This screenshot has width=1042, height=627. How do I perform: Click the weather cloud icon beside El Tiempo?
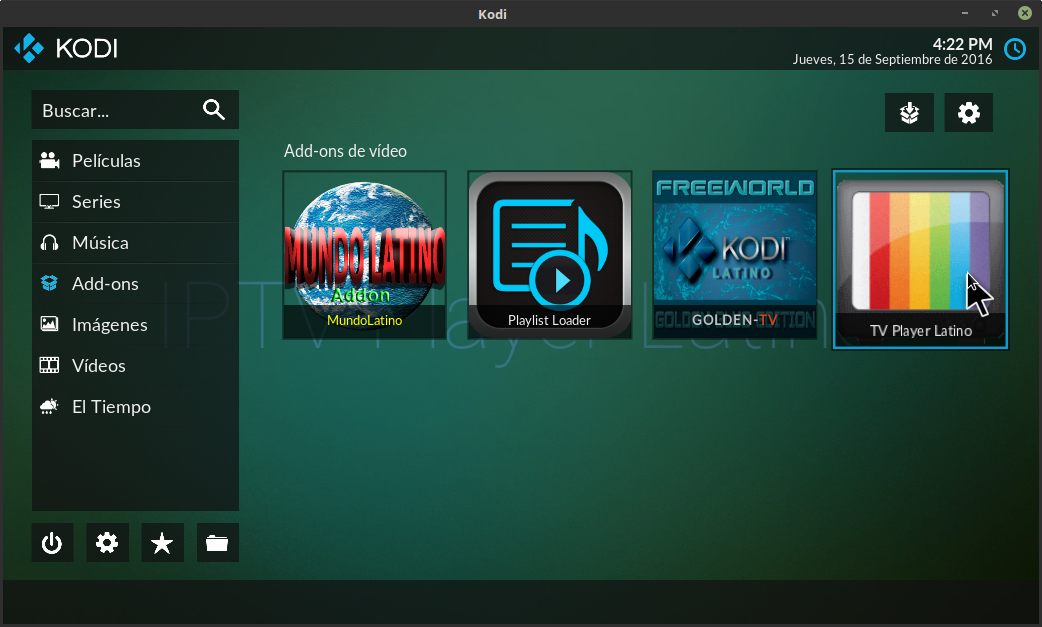pos(49,406)
